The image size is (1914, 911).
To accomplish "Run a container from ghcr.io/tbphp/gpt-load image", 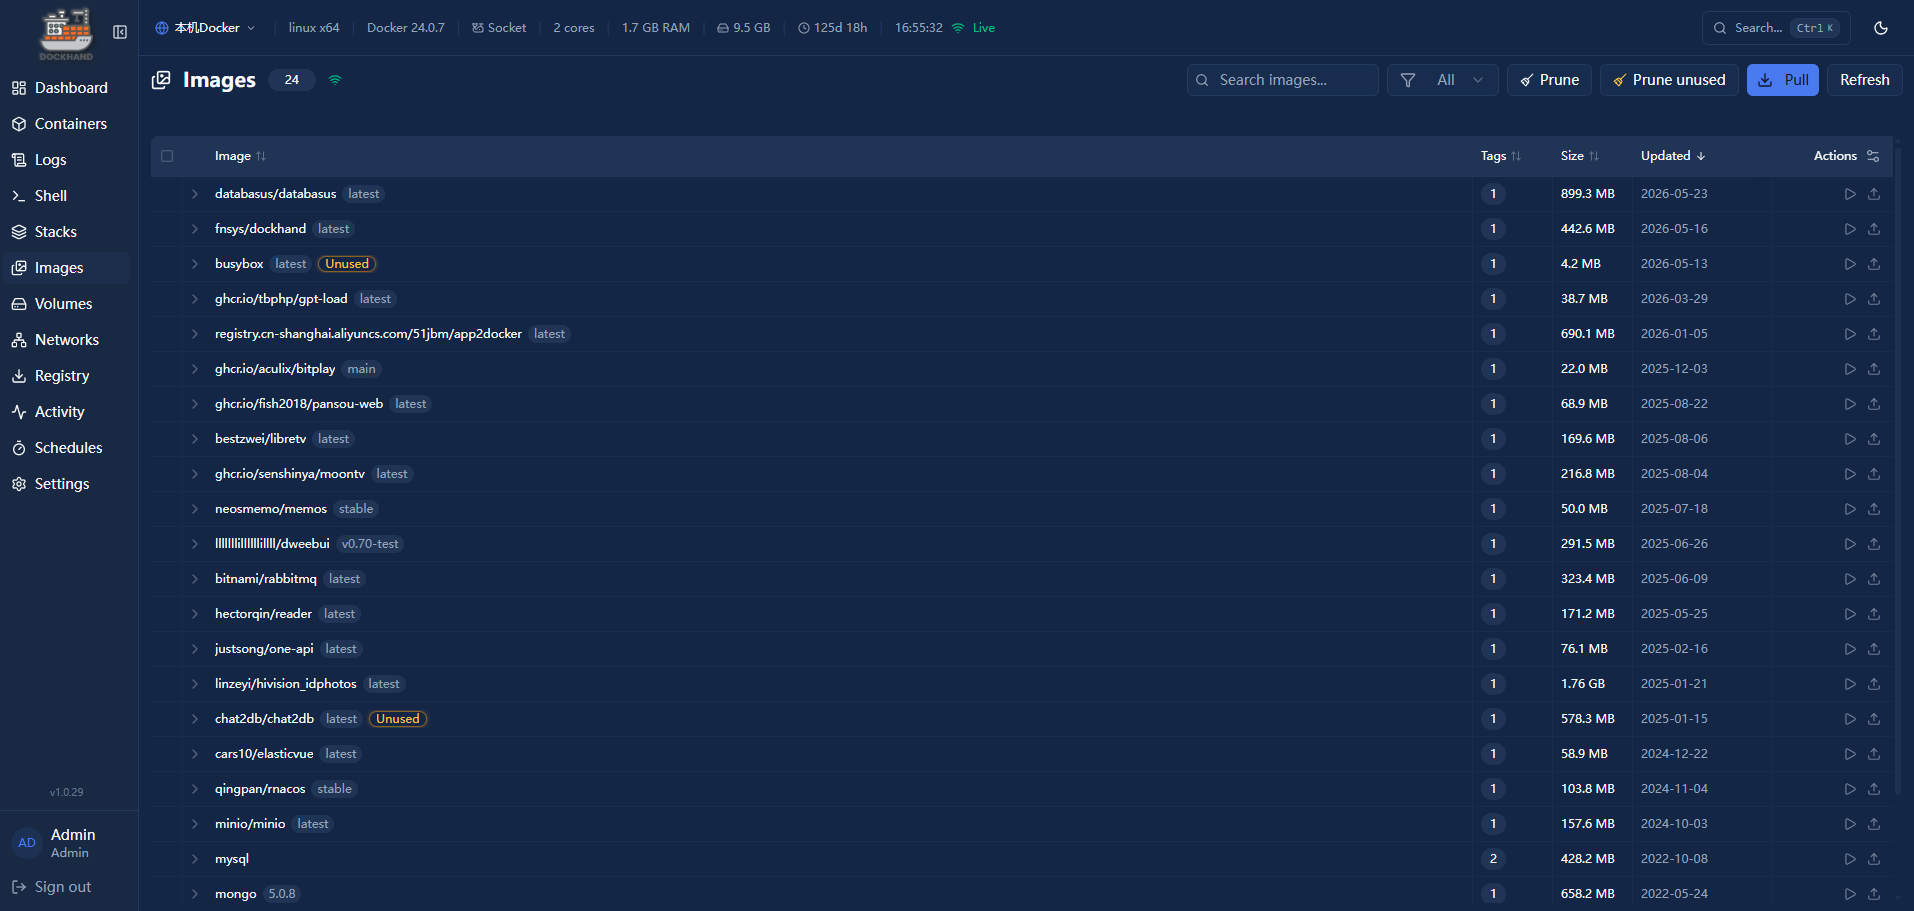I will coord(1850,299).
